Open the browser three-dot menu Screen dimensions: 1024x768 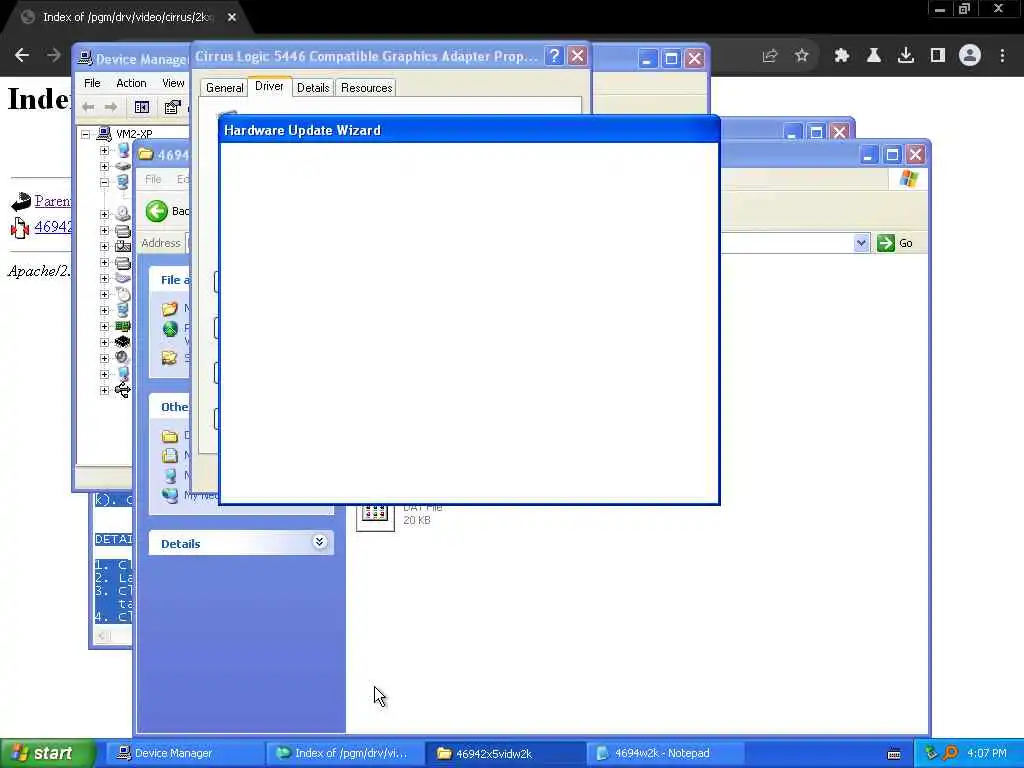click(x=1002, y=56)
